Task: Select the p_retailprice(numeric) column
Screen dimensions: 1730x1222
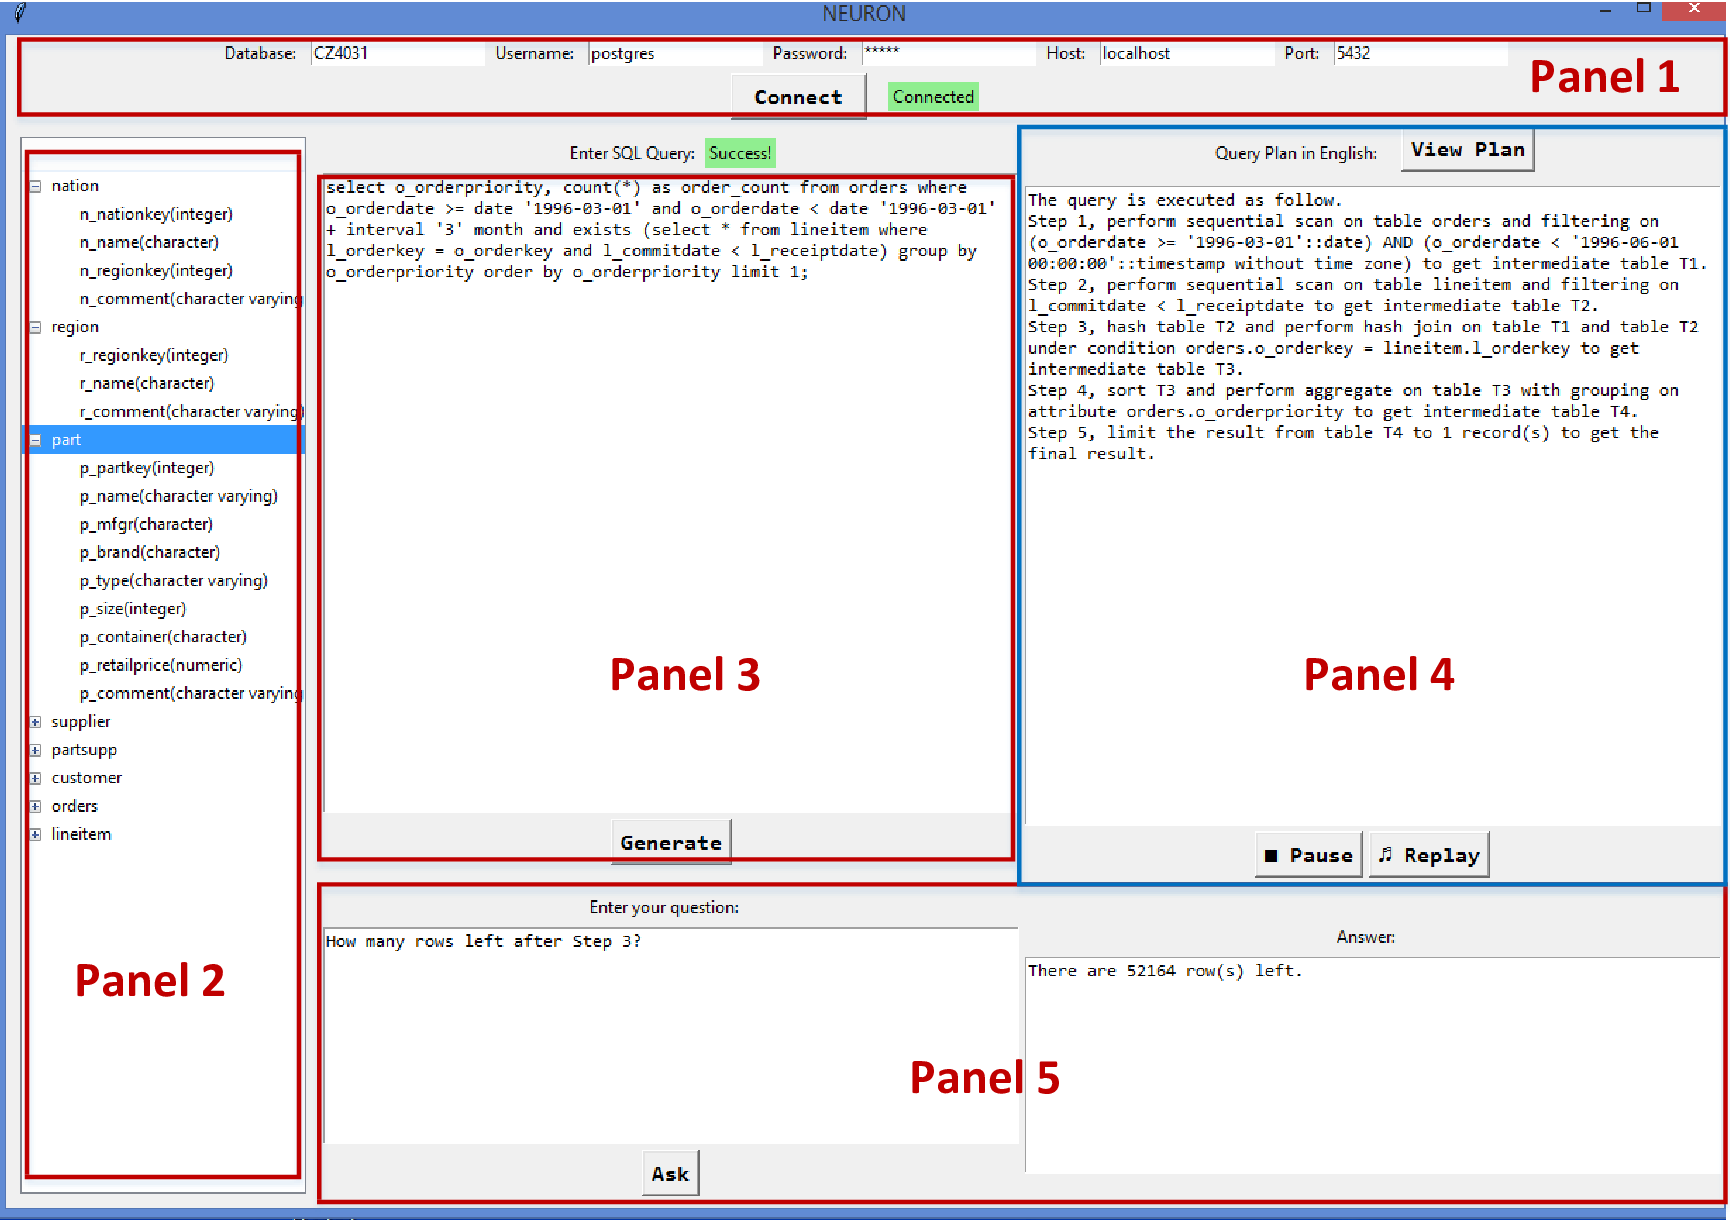Action: [x=161, y=666]
